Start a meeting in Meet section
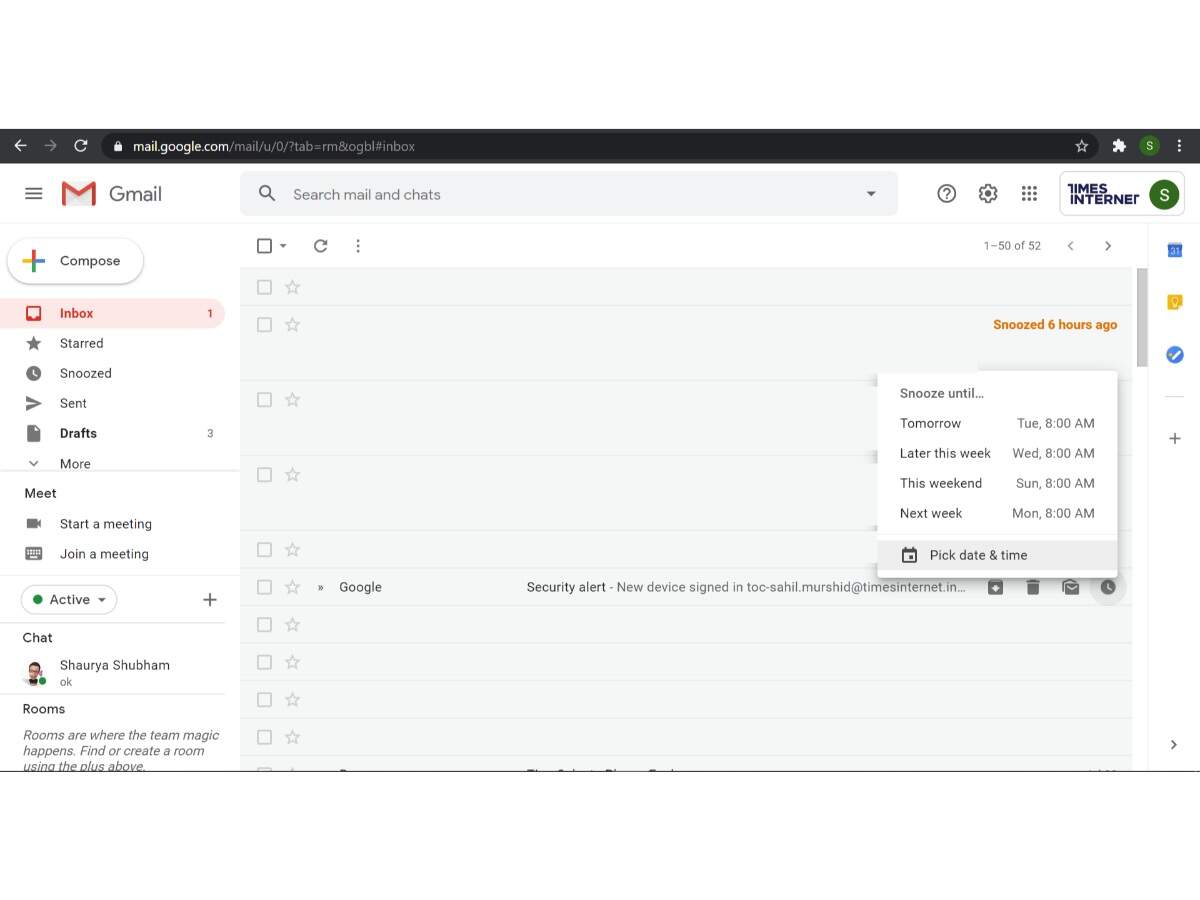Viewport: 1200px width, 900px height. point(105,524)
